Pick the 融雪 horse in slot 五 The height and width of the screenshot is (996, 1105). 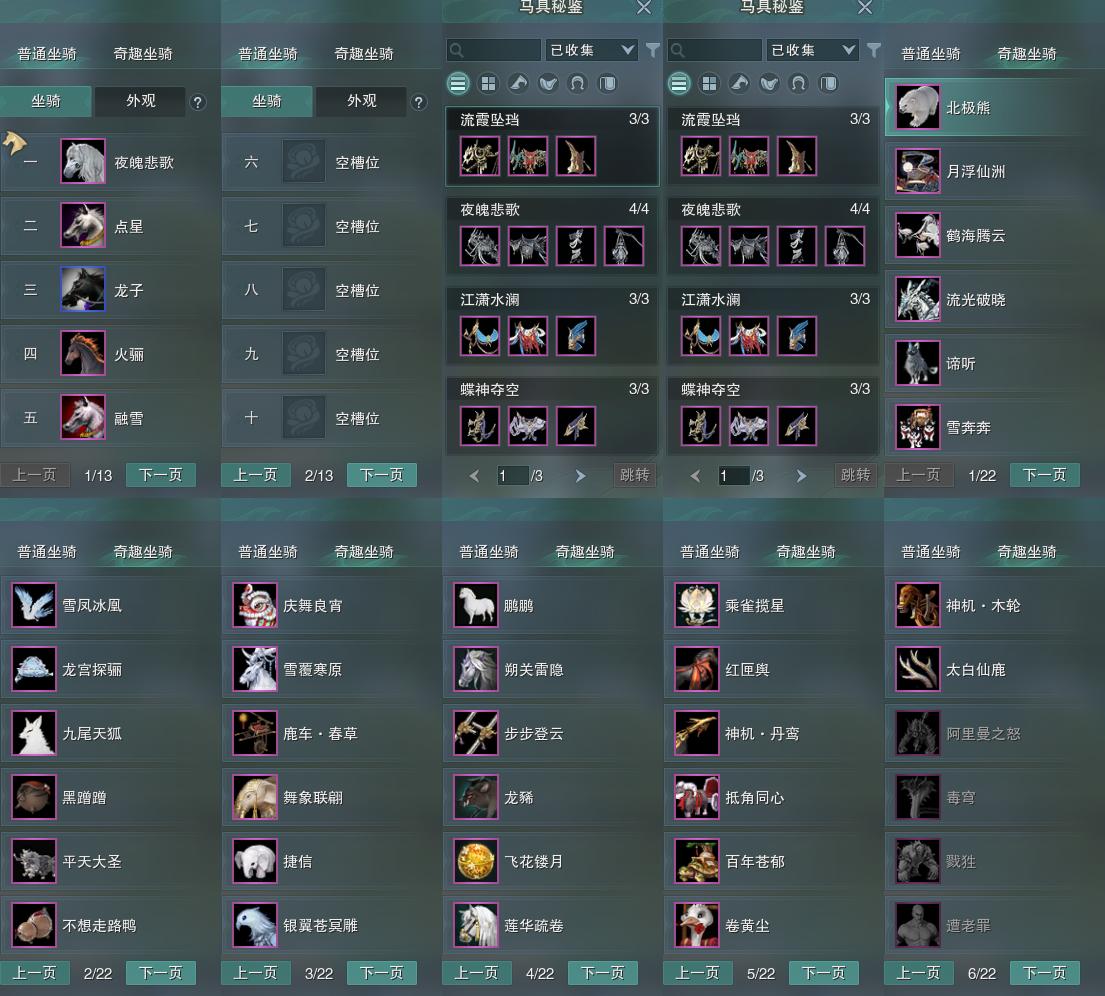pyautogui.click(x=82, y=417)
